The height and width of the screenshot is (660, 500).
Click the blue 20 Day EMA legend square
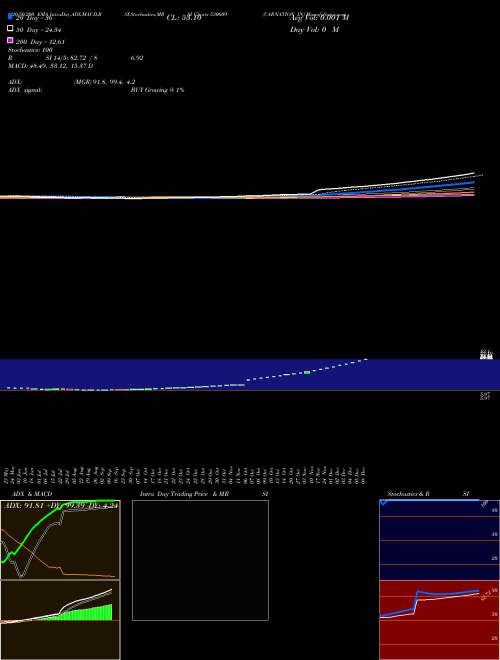pos(10,16)
